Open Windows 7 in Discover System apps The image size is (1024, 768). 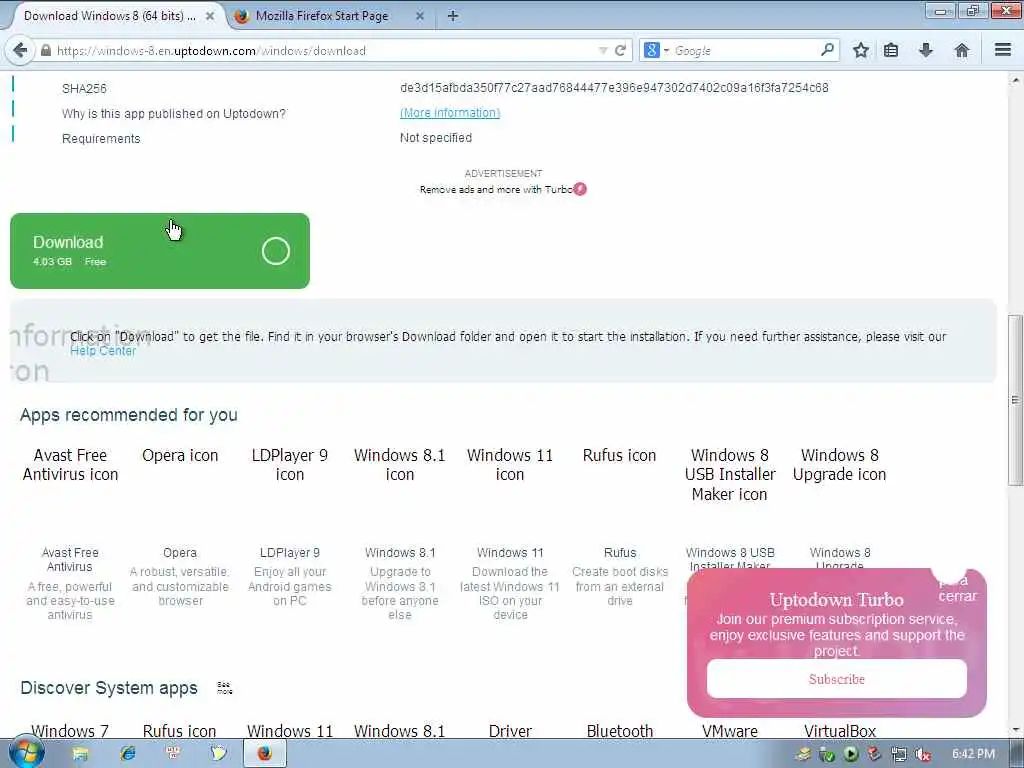pos(70,731)
